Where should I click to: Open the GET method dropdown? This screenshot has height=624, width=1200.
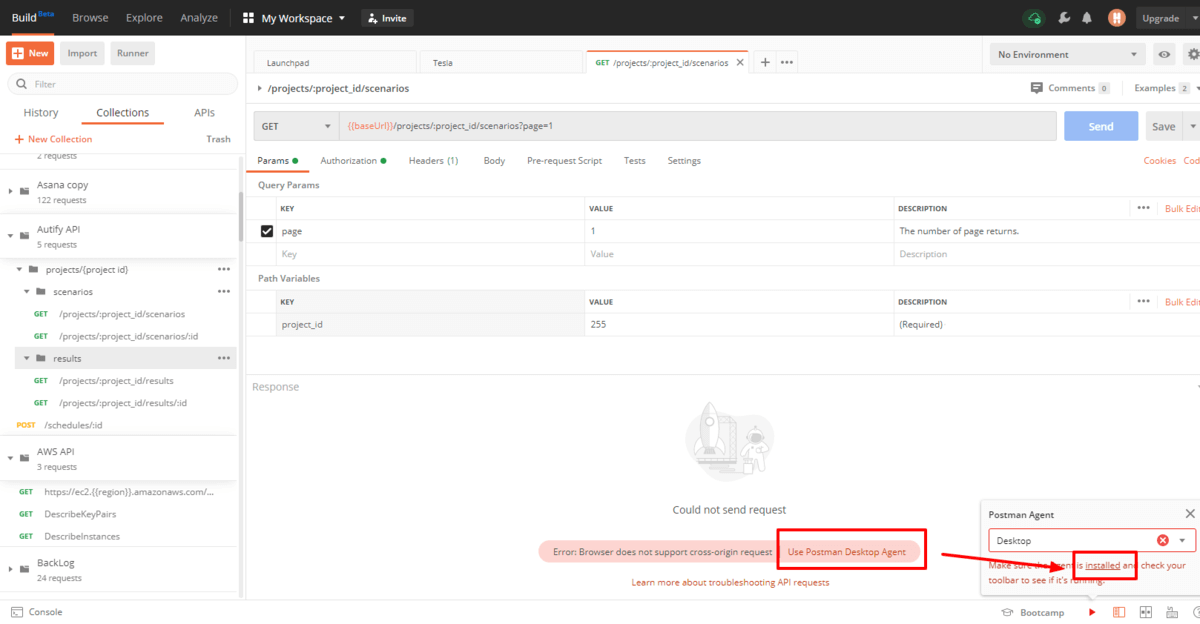tap(297, 126)
